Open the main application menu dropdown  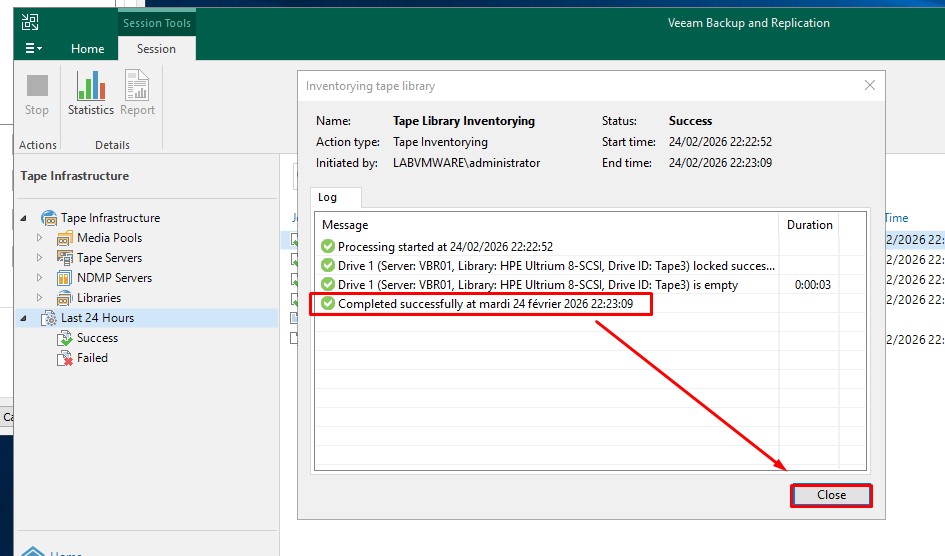coord(33,48)
